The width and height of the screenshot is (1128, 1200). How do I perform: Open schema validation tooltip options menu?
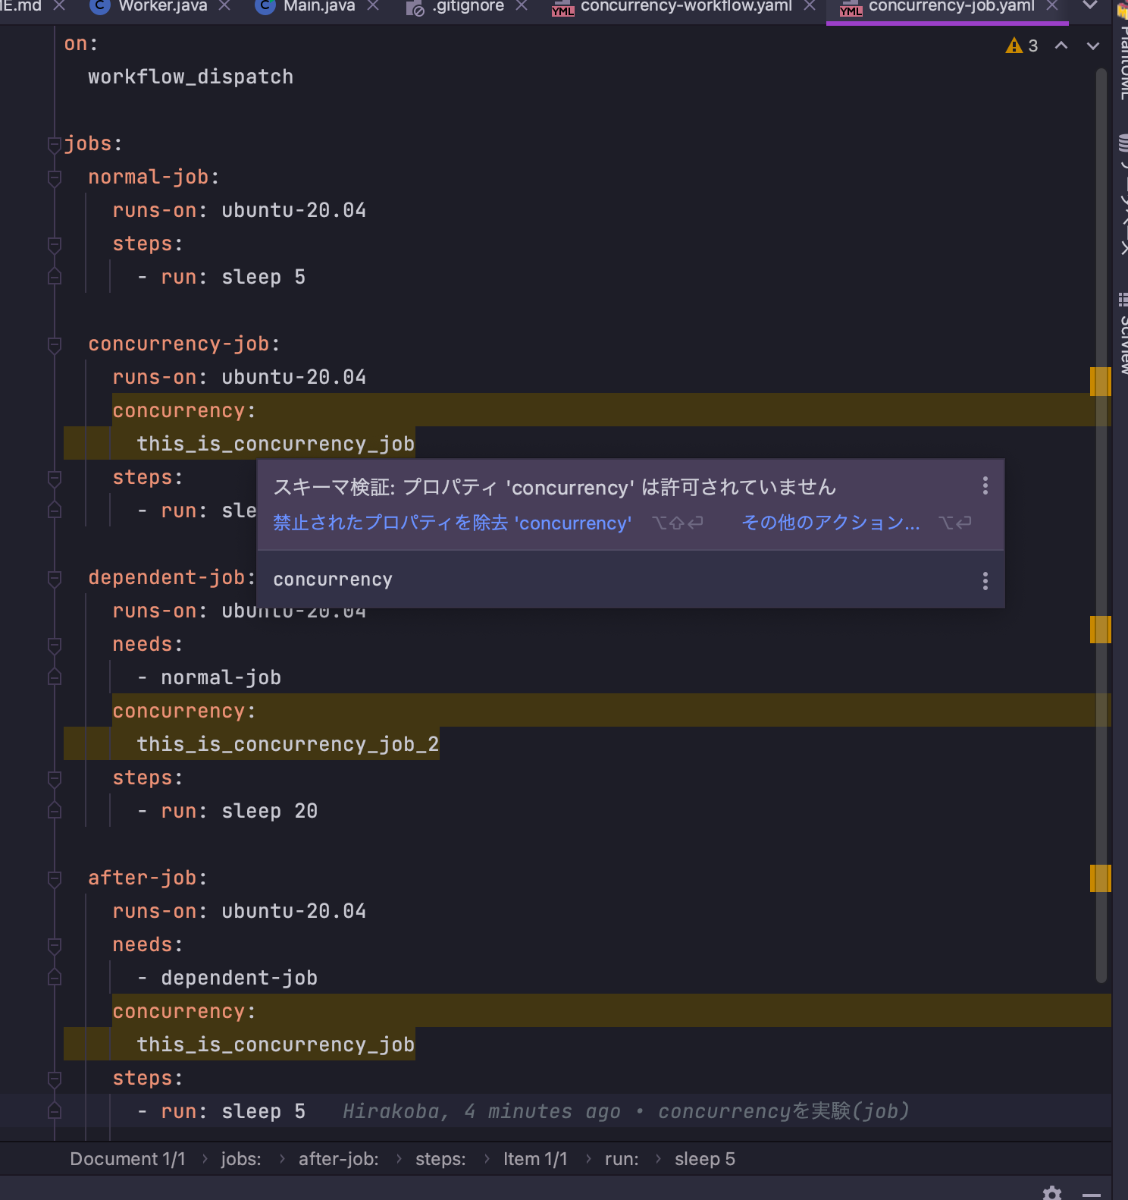point(985,486)
